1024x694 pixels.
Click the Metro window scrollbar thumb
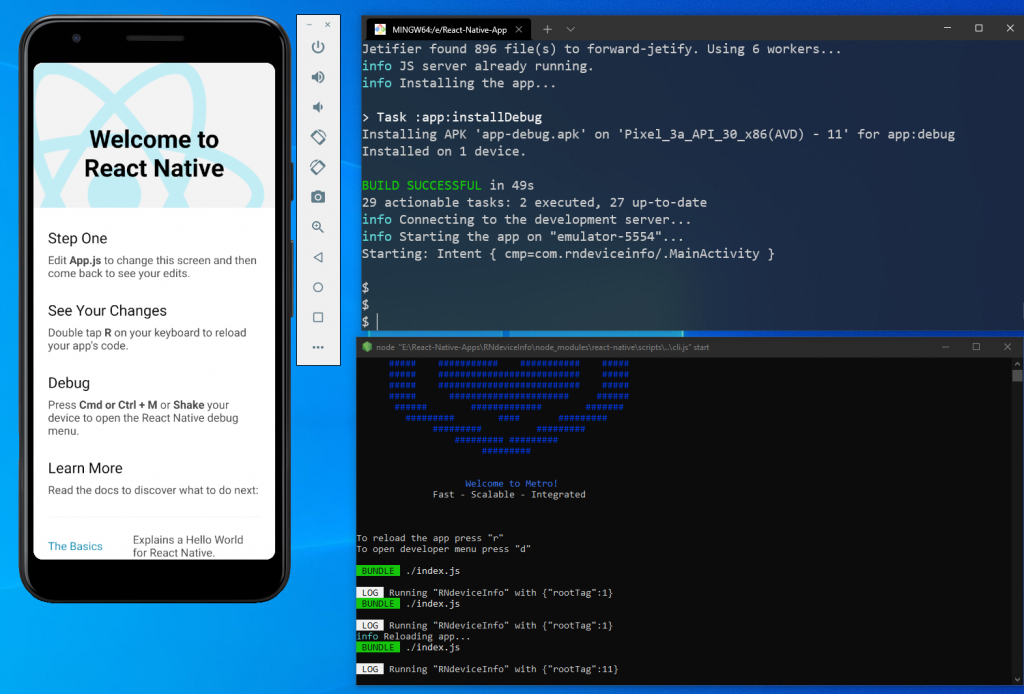click(x=1017, y=375)
